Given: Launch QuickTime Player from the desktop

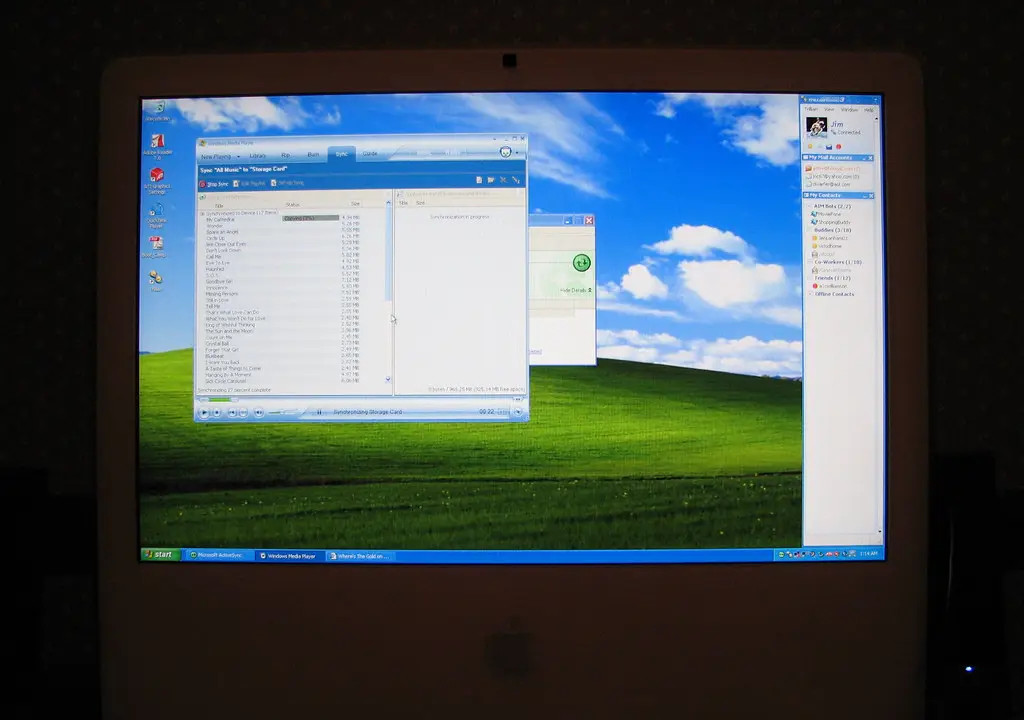Looking at the screenshot, I should 156,214.
